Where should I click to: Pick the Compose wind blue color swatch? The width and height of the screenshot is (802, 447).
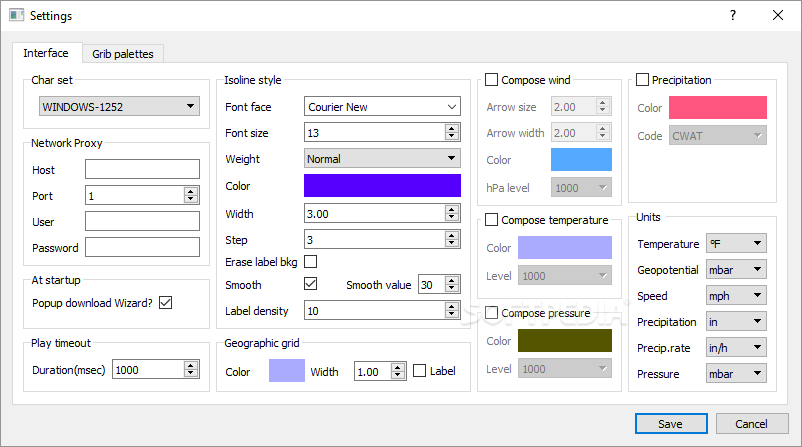click(581, 160)
